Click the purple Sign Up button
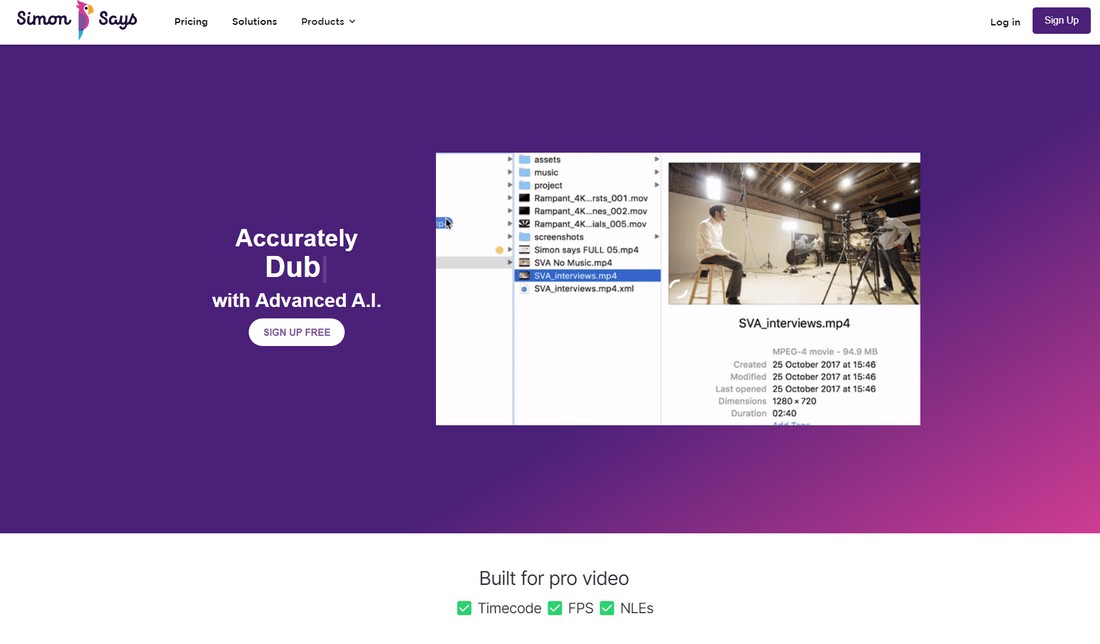Viewport: 1100px width, 644px height. click(1061, 20)
